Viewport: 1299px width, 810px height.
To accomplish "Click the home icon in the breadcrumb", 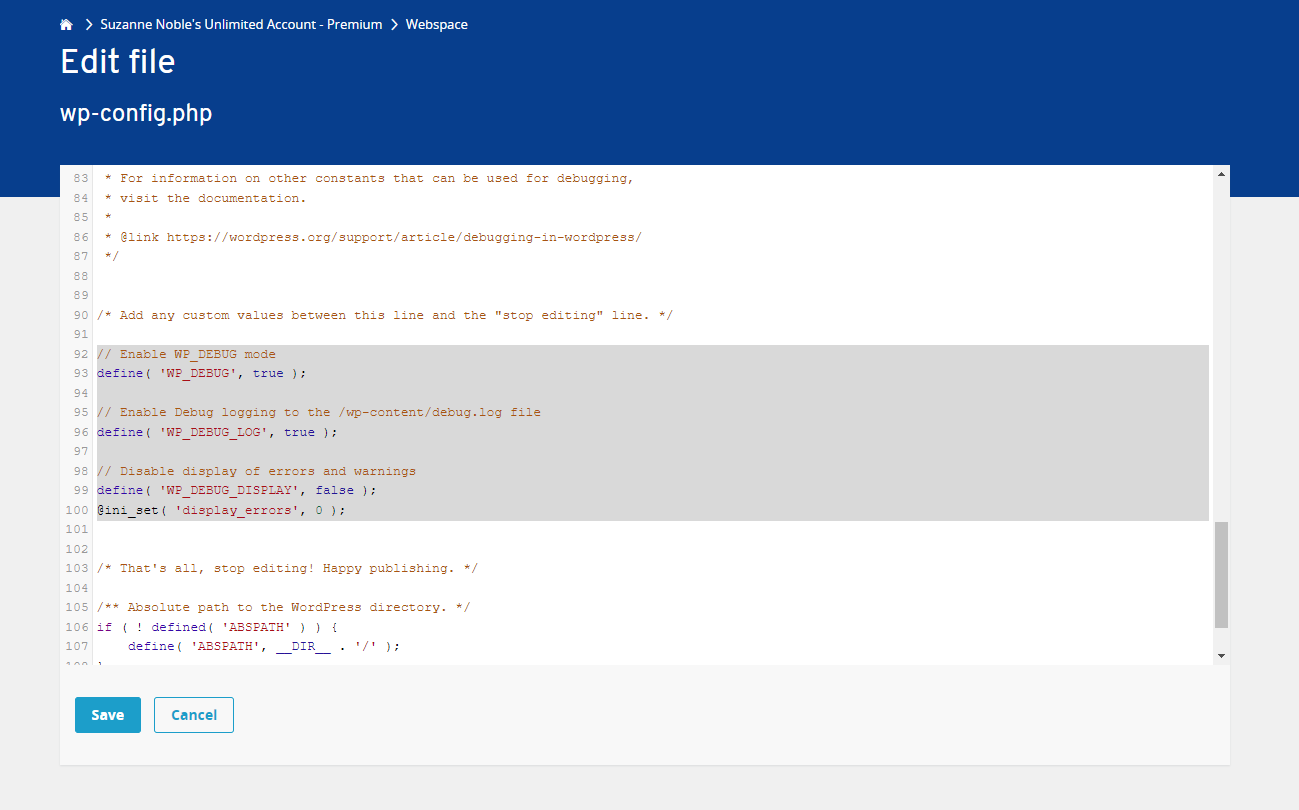I will (67, 24).
